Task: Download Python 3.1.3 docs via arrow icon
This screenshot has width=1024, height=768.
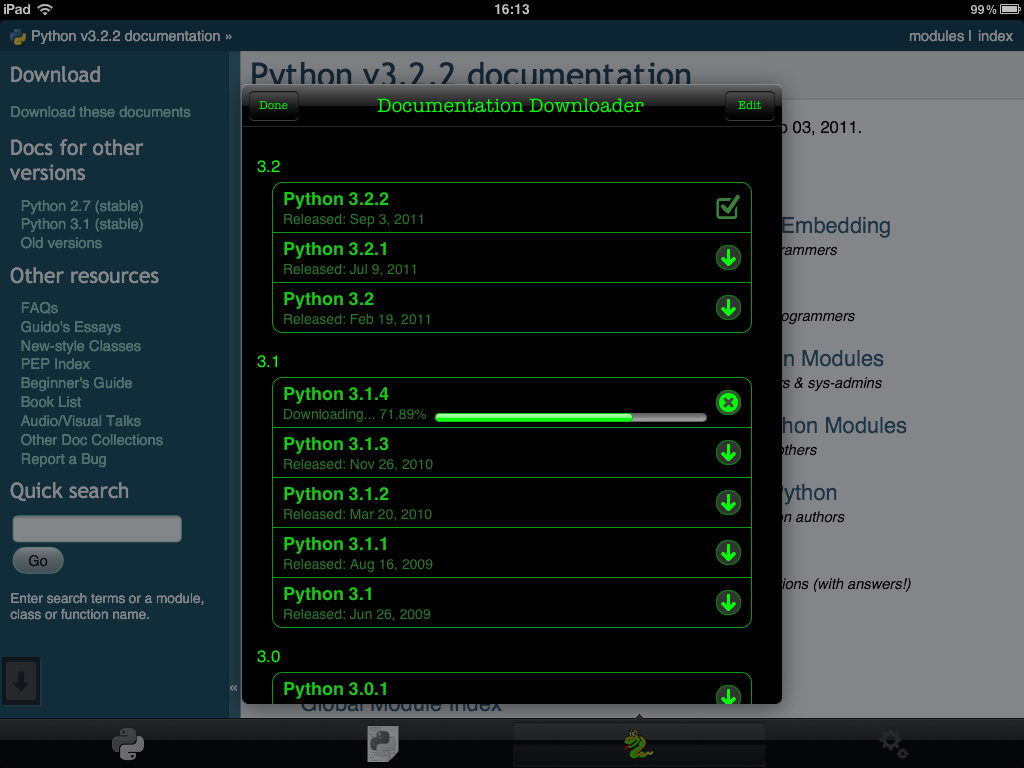Action: tap(728, 453)
